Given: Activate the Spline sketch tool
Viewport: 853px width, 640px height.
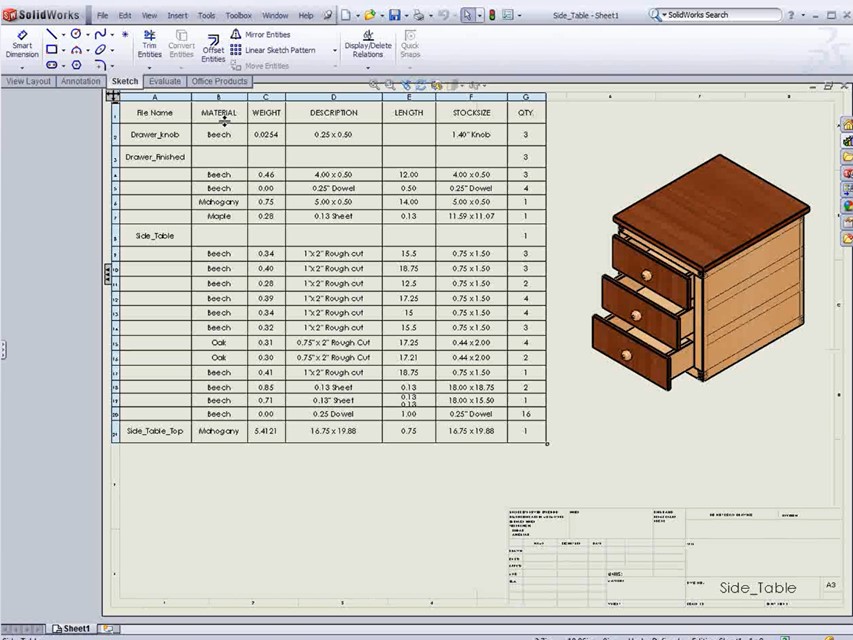Looking at the screenshot, I should click(x=101, y=34).
